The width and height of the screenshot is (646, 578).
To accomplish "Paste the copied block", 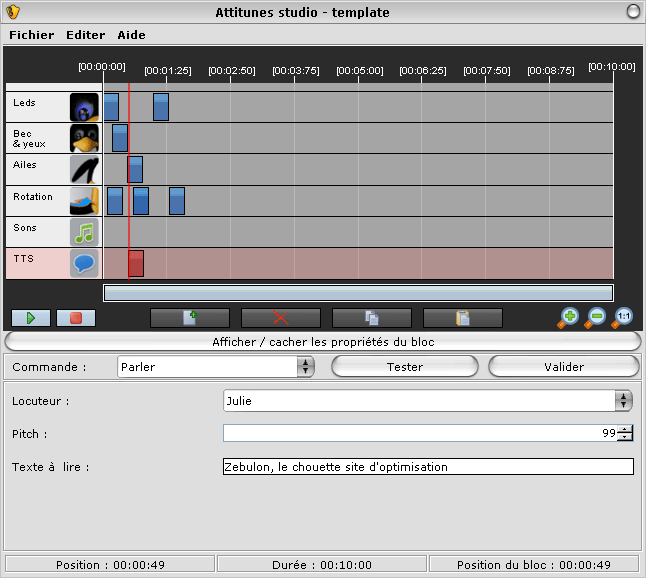I will 463,318.
